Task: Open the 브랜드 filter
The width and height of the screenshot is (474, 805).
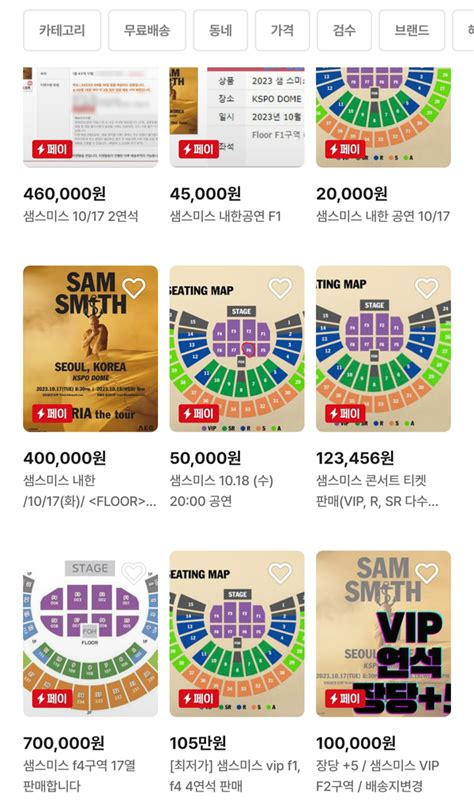Action: tap(412, 30)
